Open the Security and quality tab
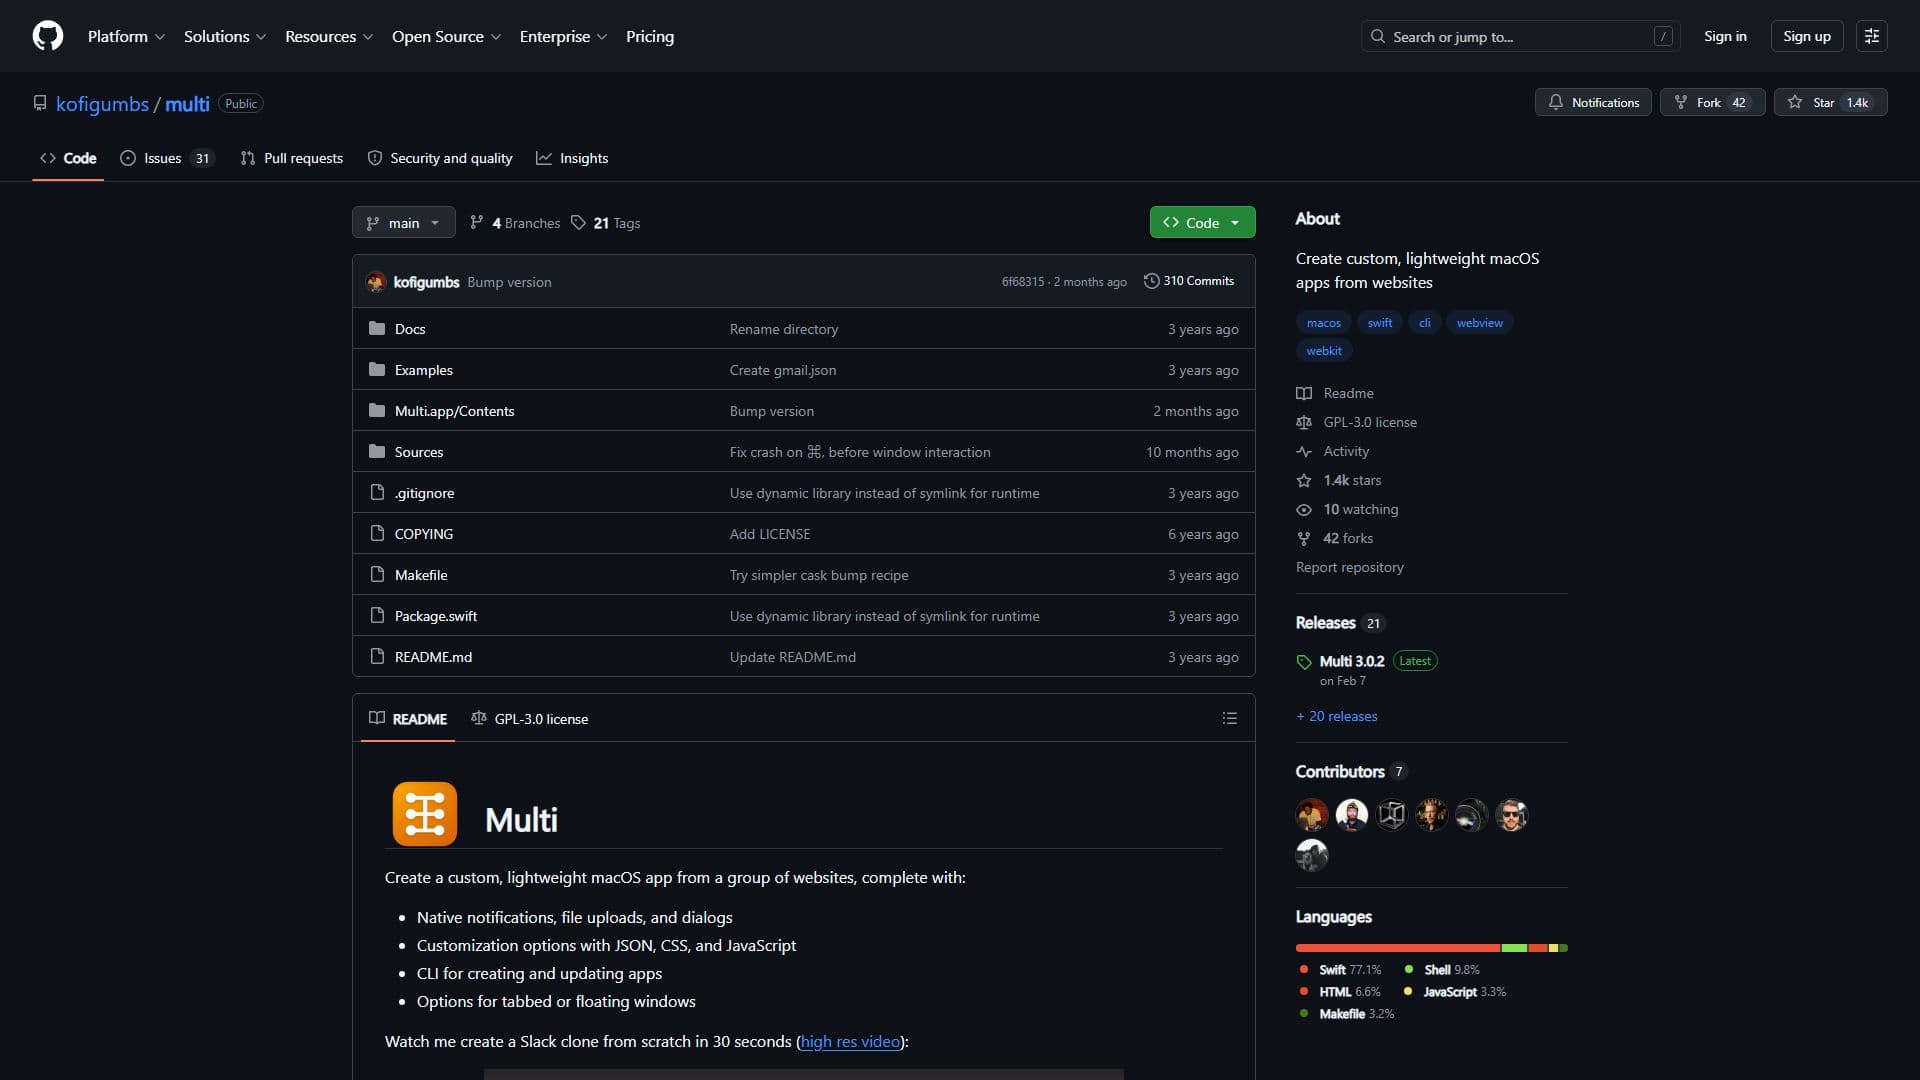 (x=440, y=158)
